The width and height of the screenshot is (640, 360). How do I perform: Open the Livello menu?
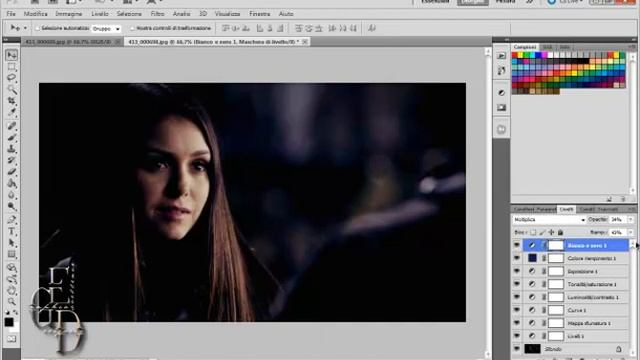coord(100,14)
